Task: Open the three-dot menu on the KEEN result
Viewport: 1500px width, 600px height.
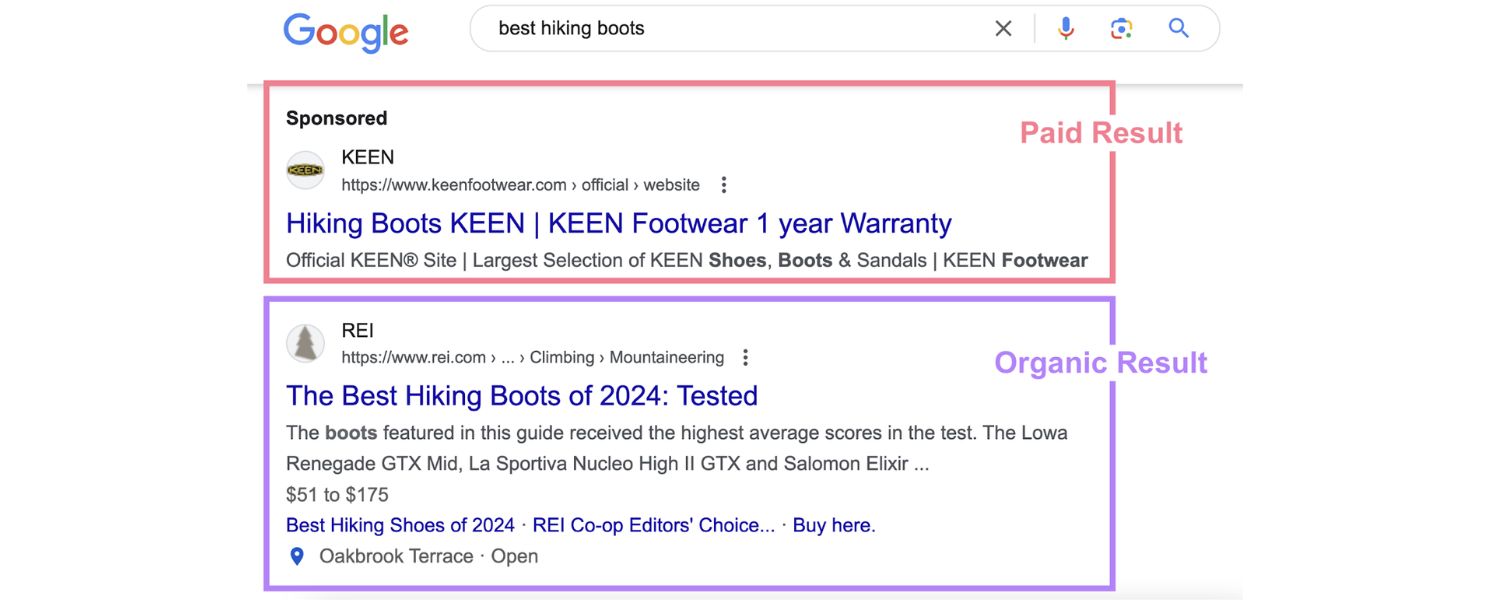Action: [723, 184]
